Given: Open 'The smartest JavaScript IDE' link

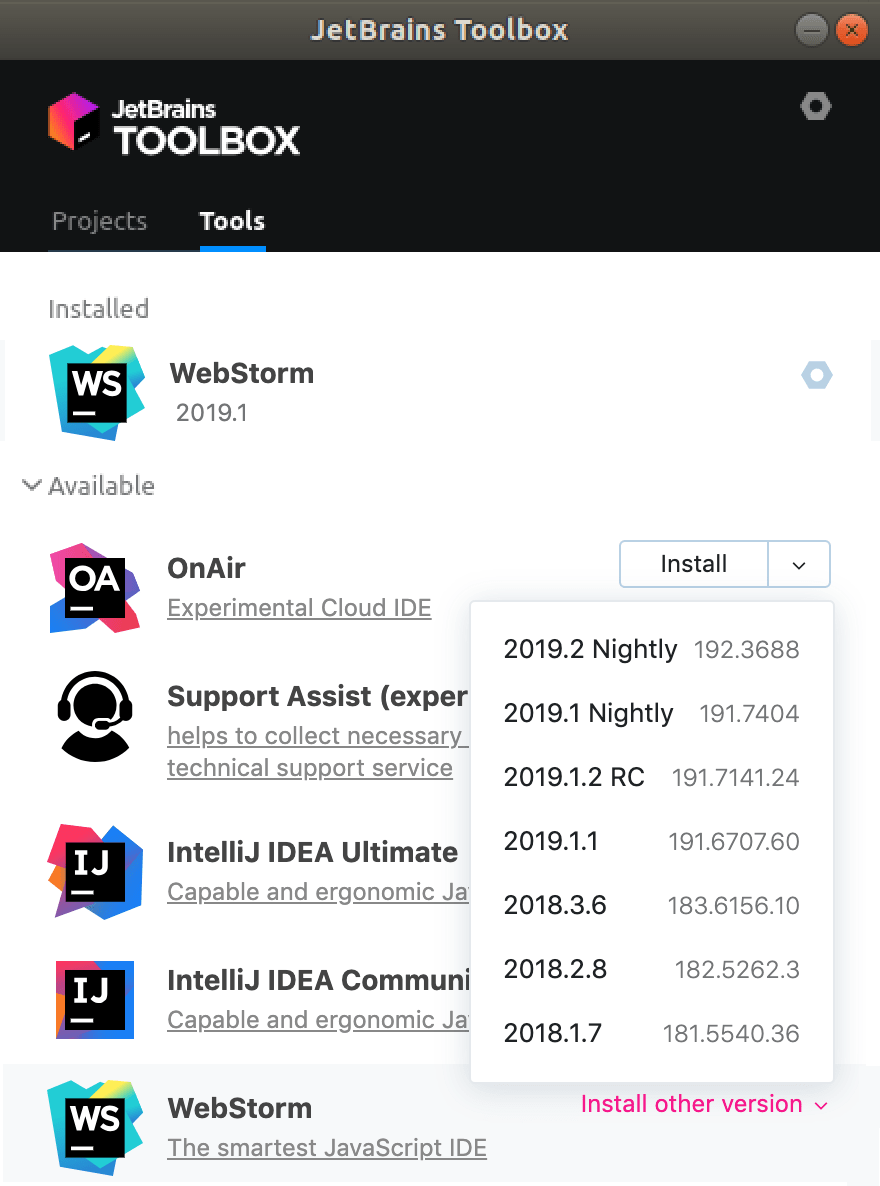Looking at the screenshot, I should click(327, 1147).
